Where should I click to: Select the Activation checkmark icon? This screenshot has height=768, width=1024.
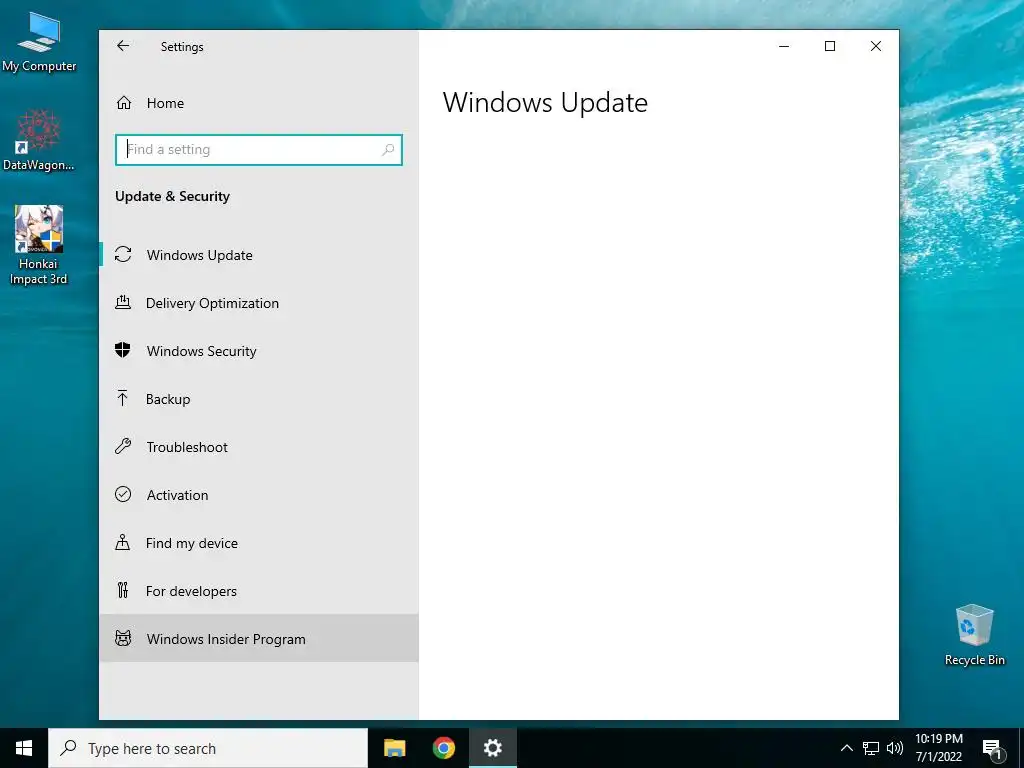tap(123, 494)
